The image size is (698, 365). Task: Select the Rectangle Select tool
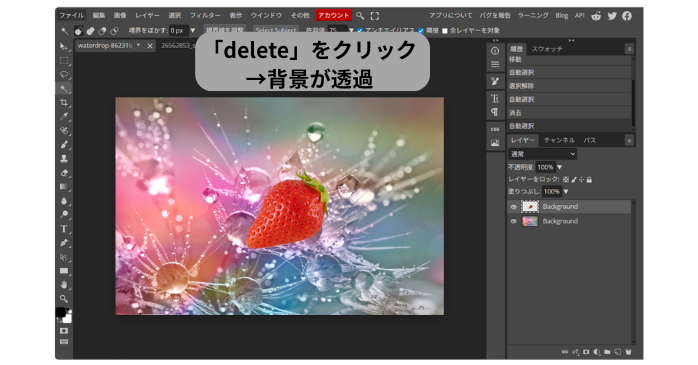pos(64,61)
